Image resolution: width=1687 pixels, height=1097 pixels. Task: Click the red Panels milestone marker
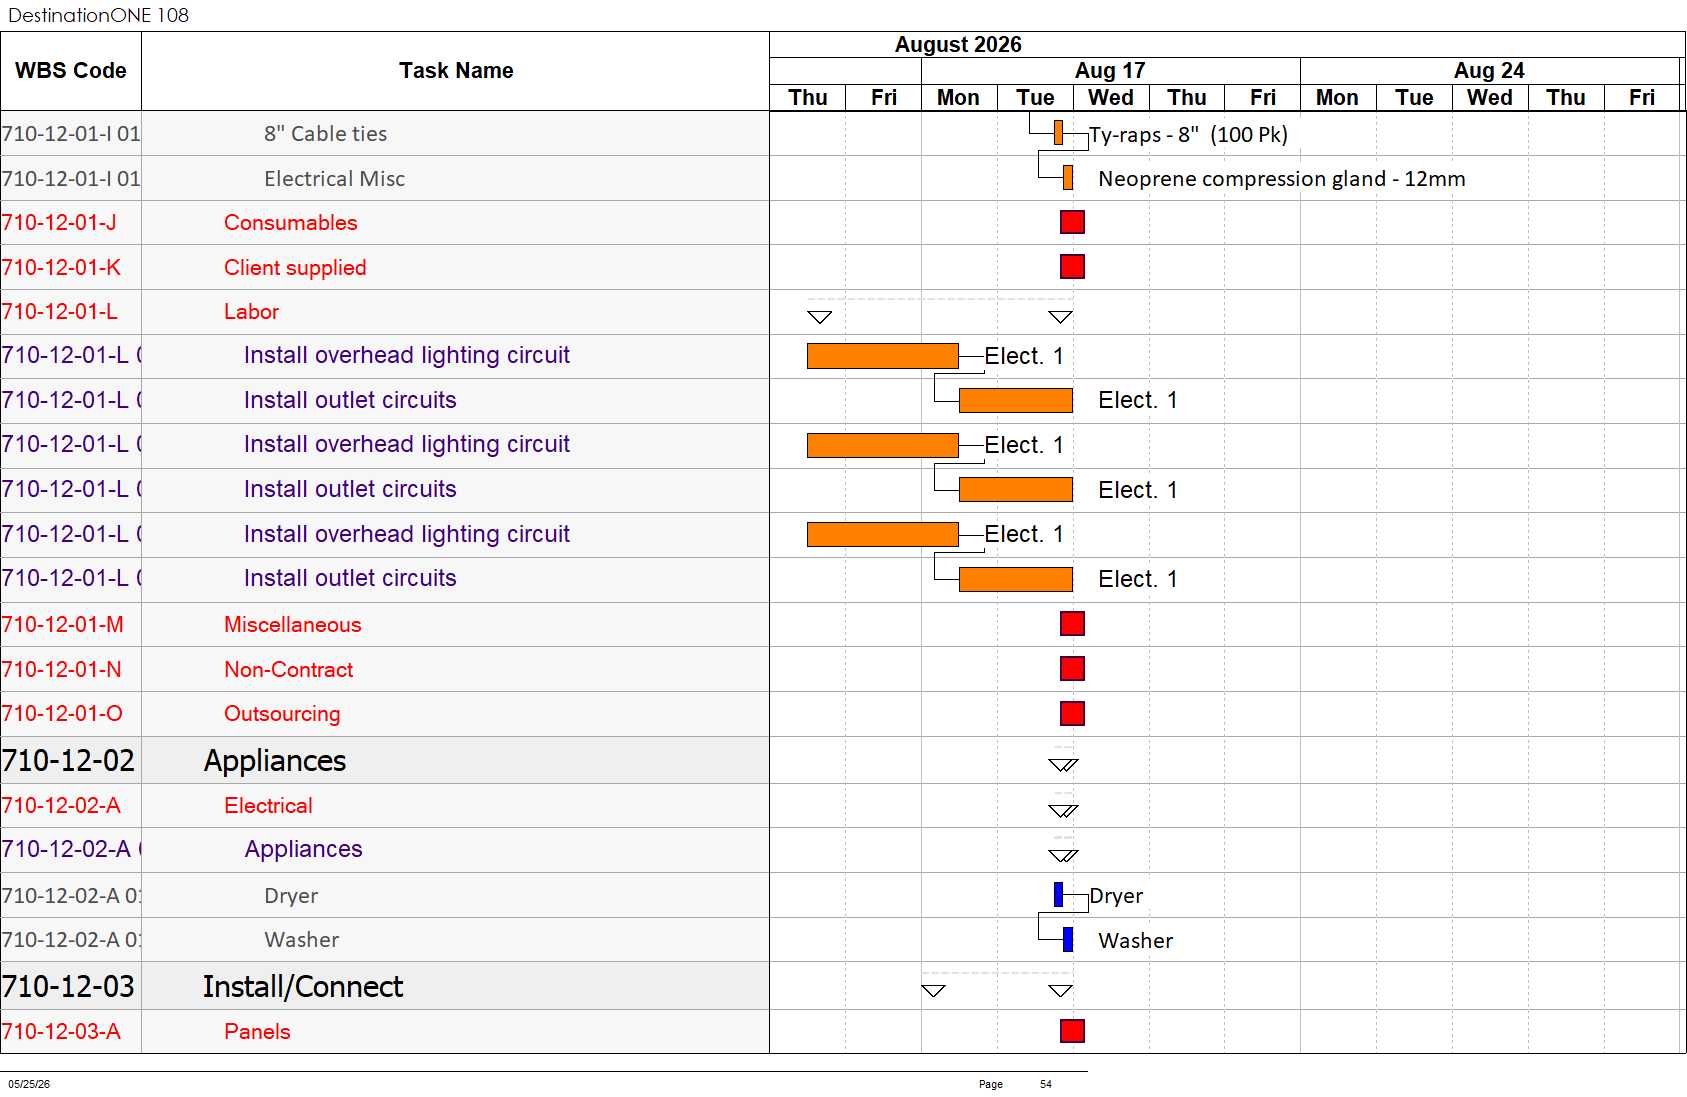click(x=1072, y=1031)
